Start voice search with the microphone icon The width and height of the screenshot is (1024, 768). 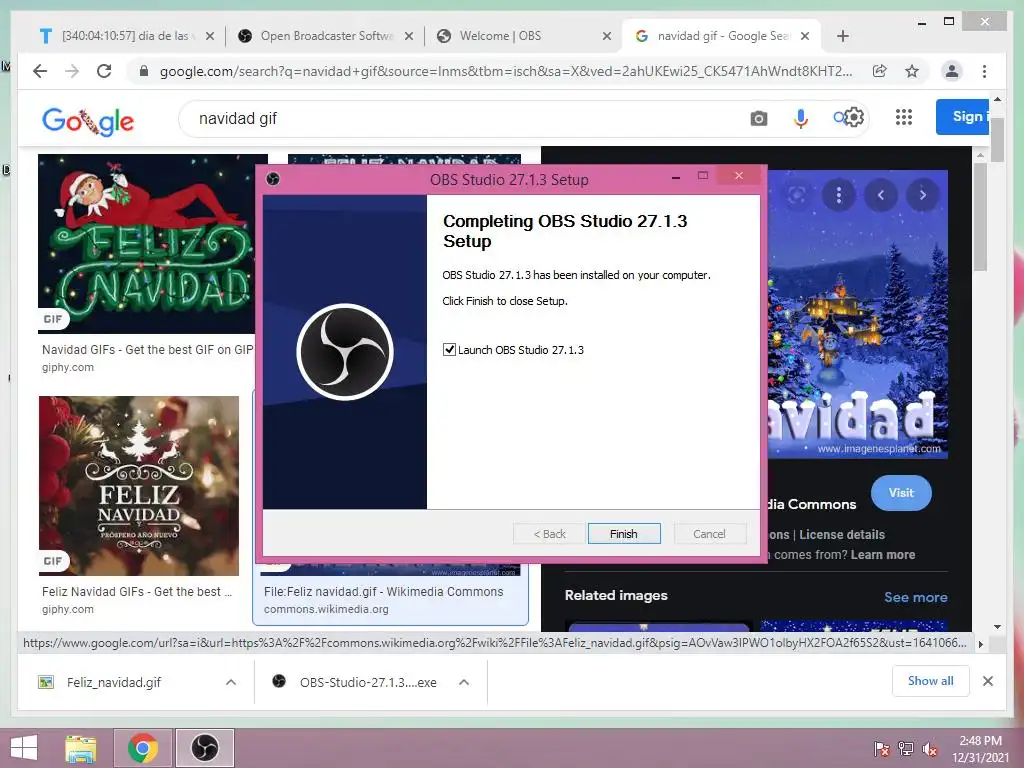801,118
